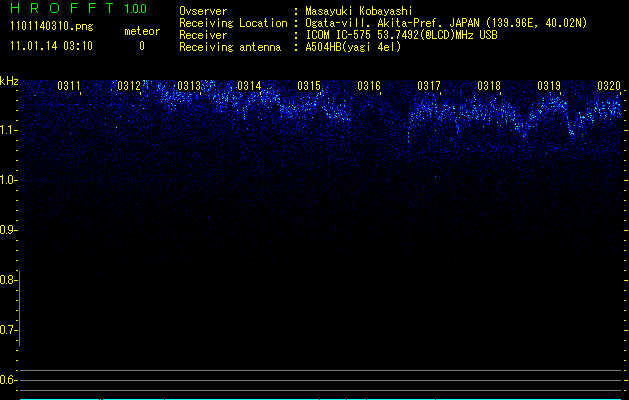Click the 0312 time marker

(129, 86)
